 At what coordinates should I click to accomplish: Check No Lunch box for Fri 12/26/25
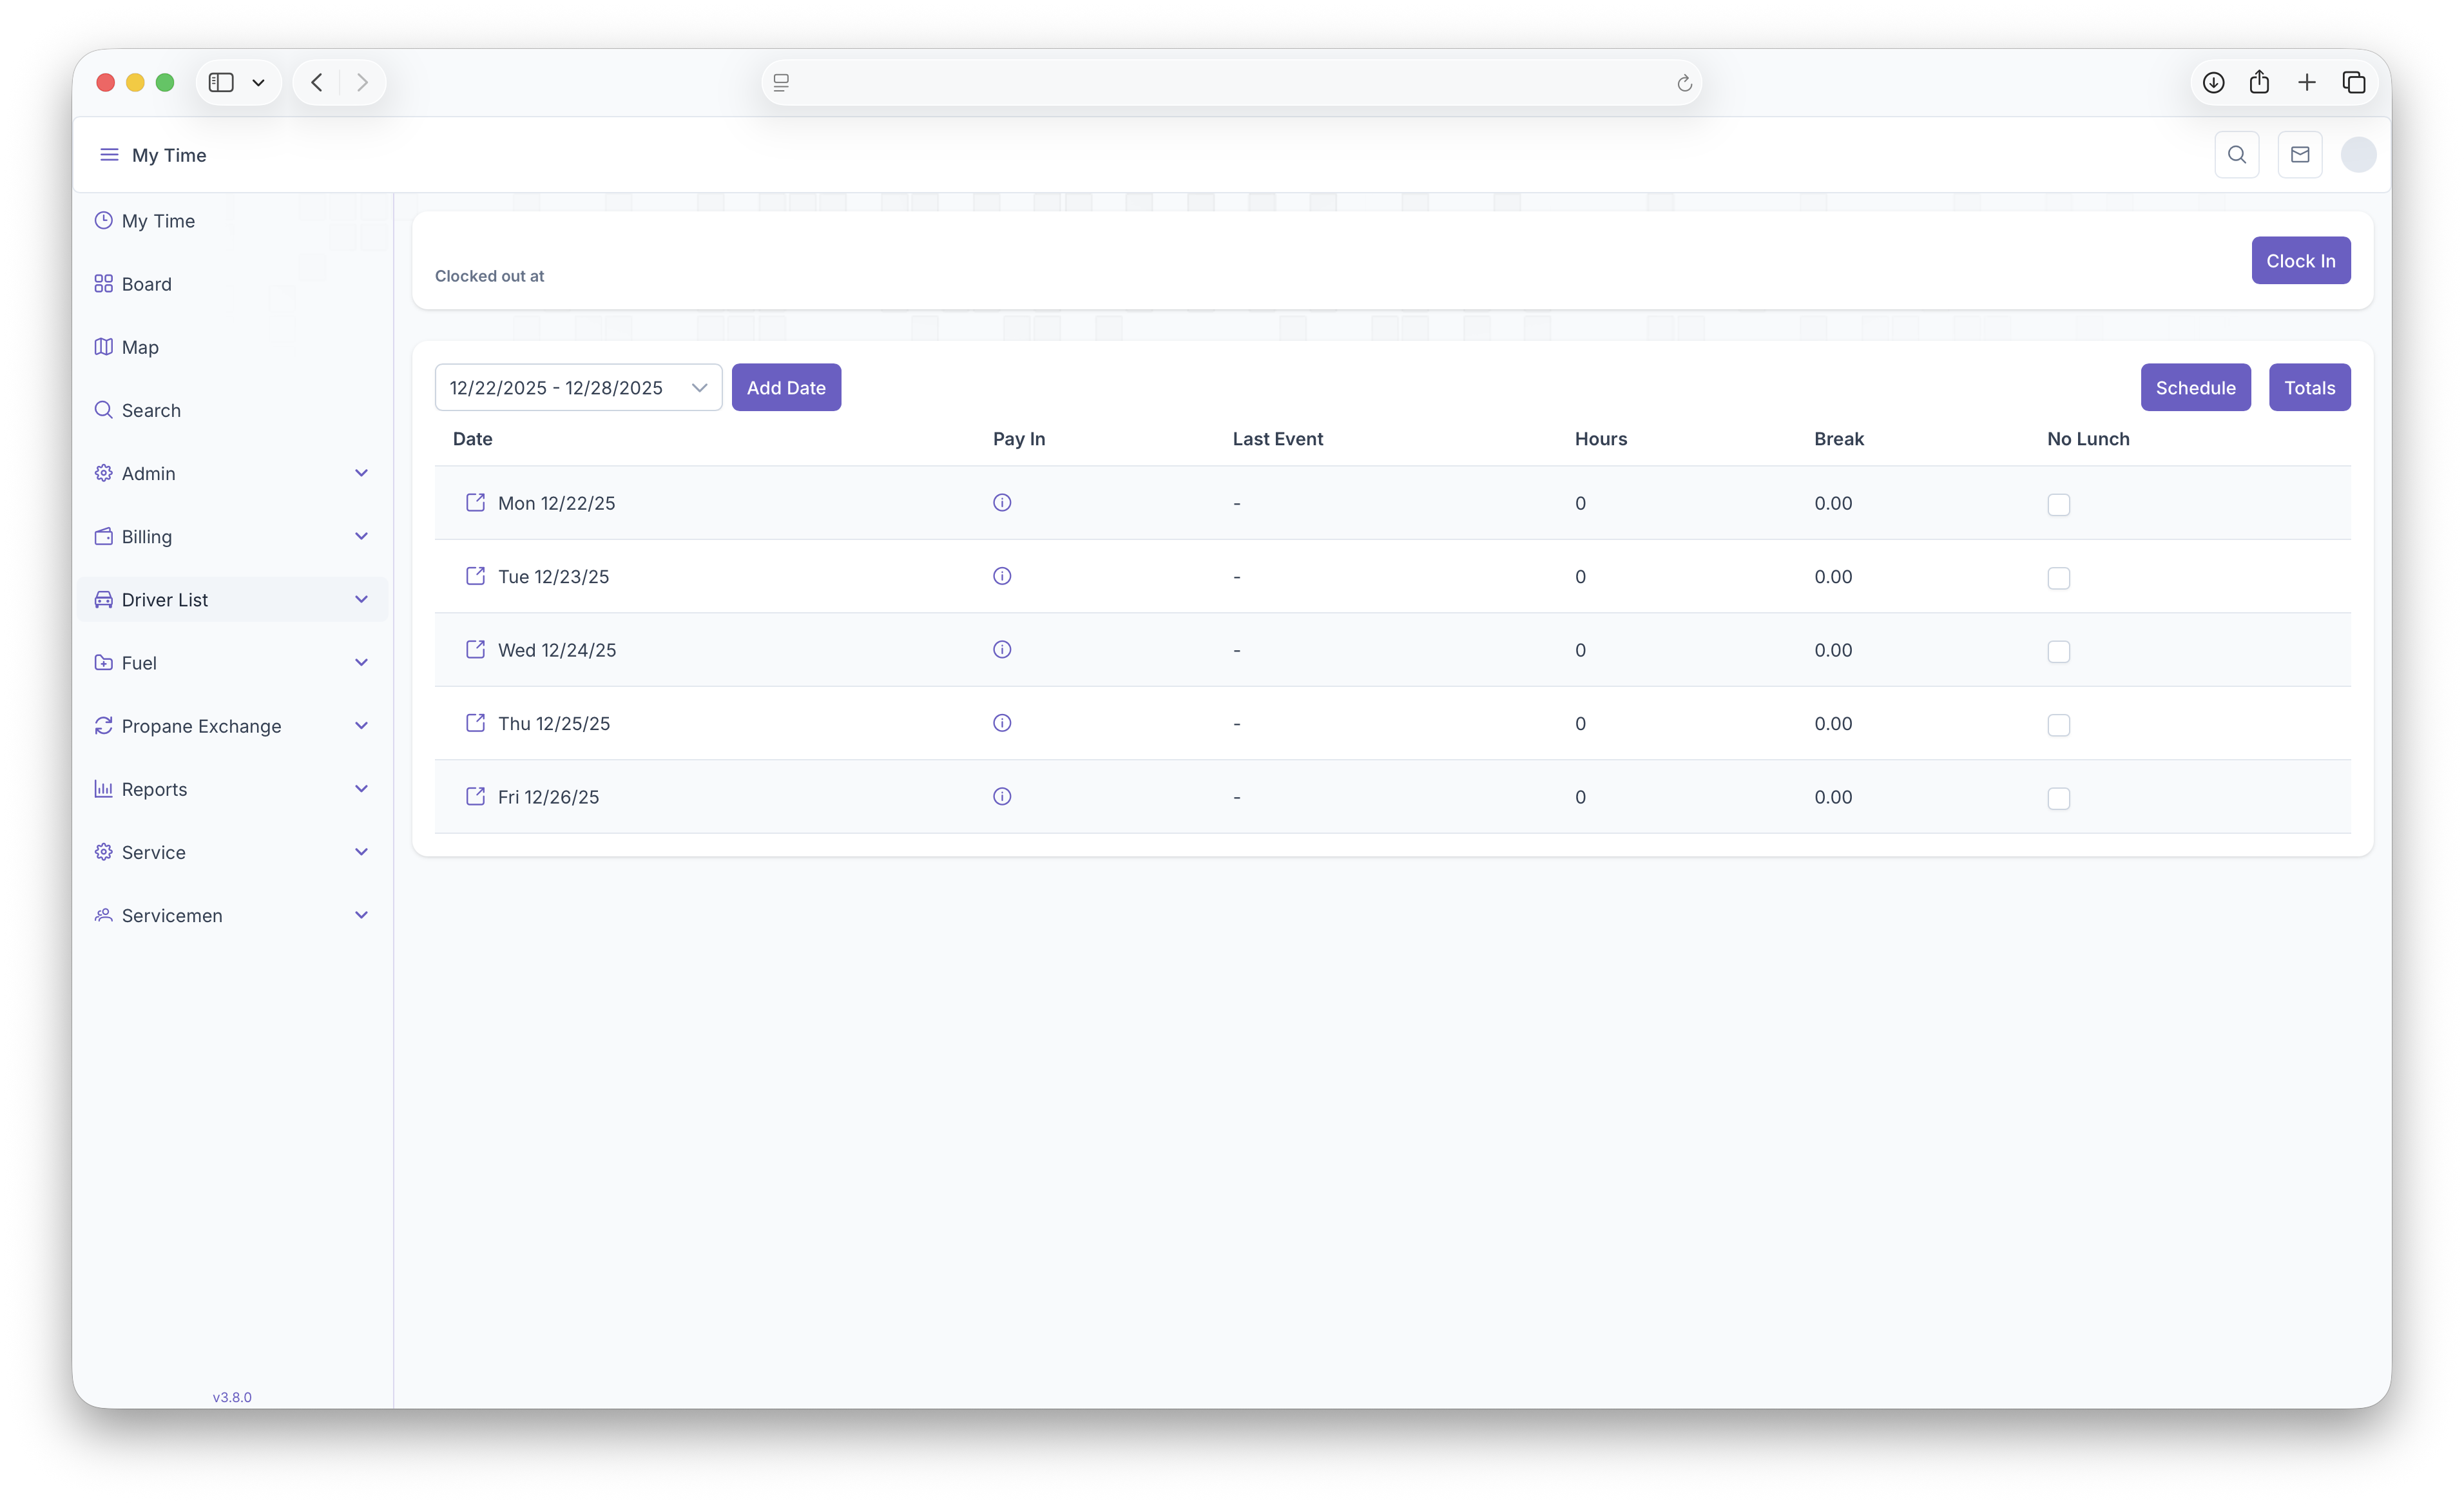click(2058, 799)
